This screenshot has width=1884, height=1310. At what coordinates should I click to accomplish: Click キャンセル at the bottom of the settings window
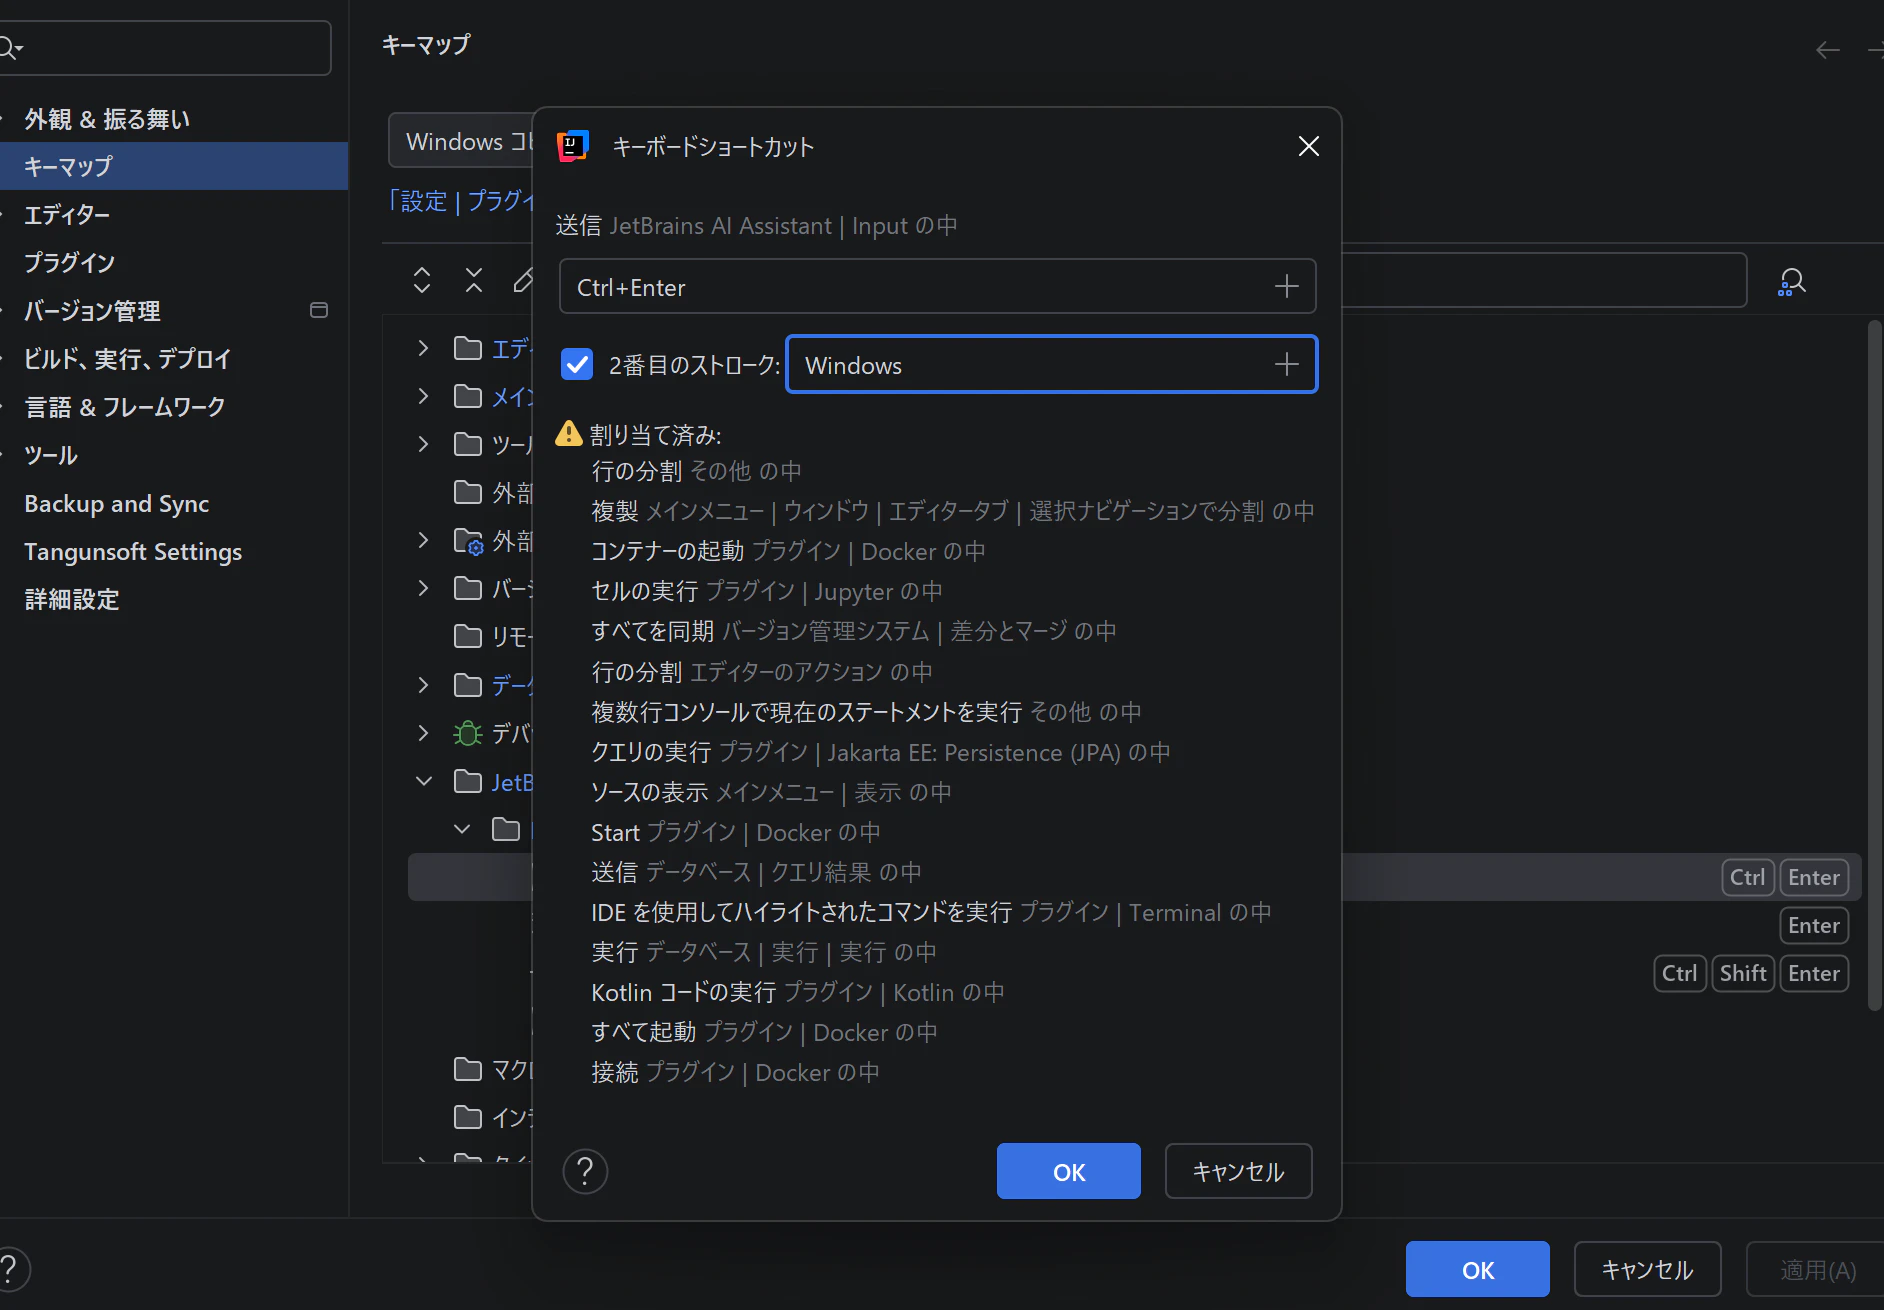[1647, 1269]
